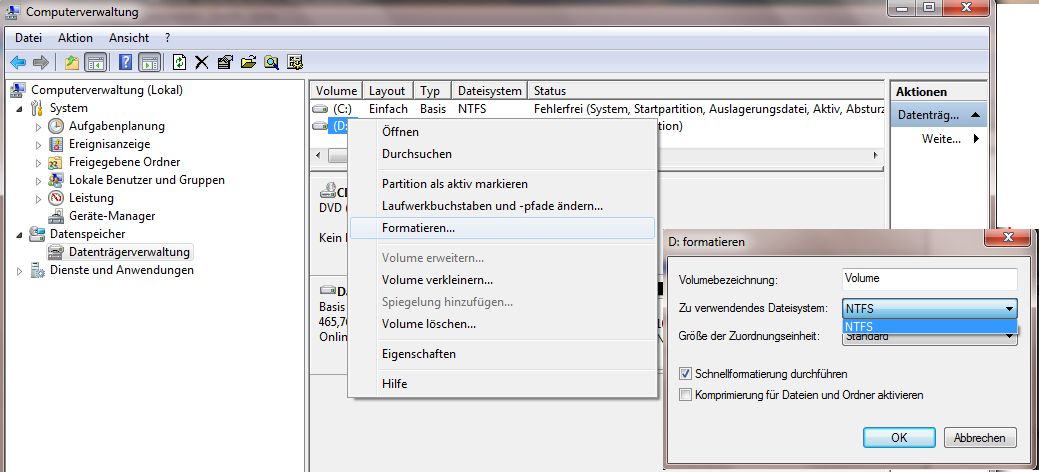Image resolution: width=1039 pixels, height=472 pixels.
Task: Click the Freigegebene Ordner icon
Action: [x=56, y=162]
